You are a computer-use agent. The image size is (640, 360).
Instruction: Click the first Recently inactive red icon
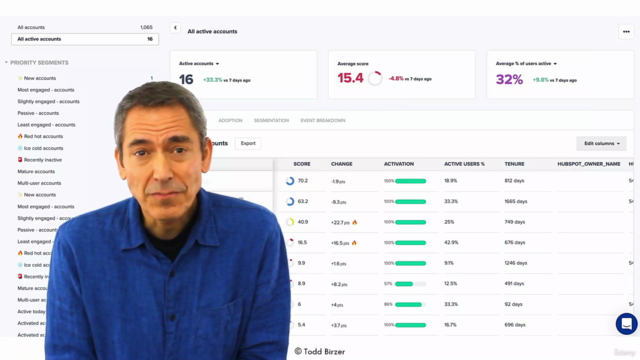click(20, 160)
